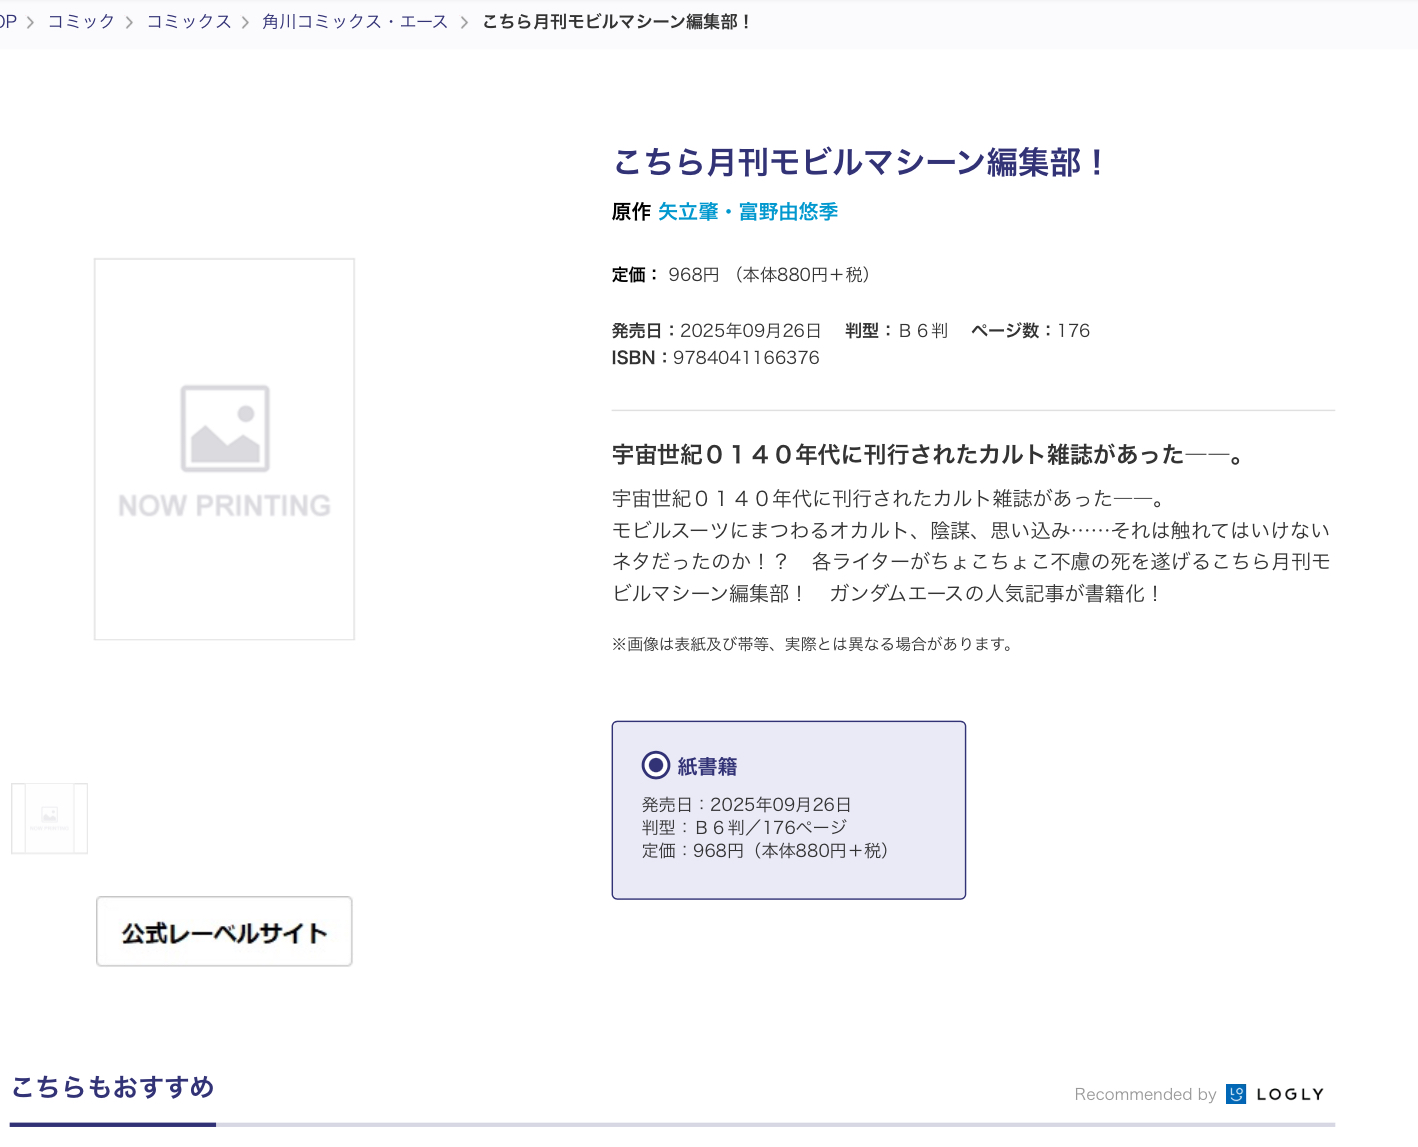Open the コミックス breadcrumb link
This screenshot has height=1147, width=1418.
click(x=189, y=21)
